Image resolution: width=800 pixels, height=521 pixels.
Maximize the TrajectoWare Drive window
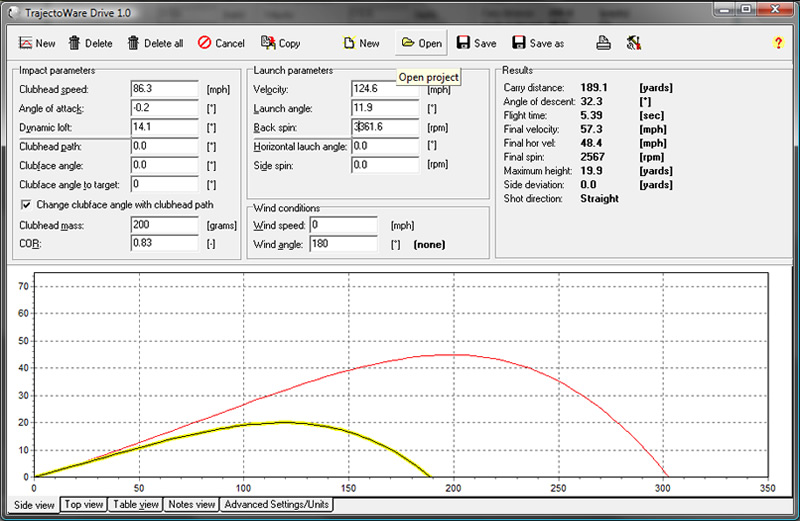(746, 10)
